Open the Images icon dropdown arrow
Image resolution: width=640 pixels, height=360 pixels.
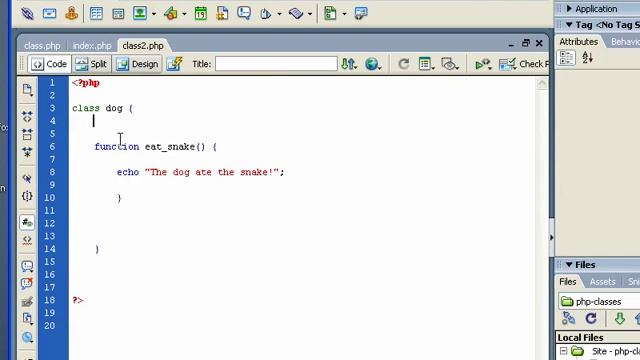(154, 14)
